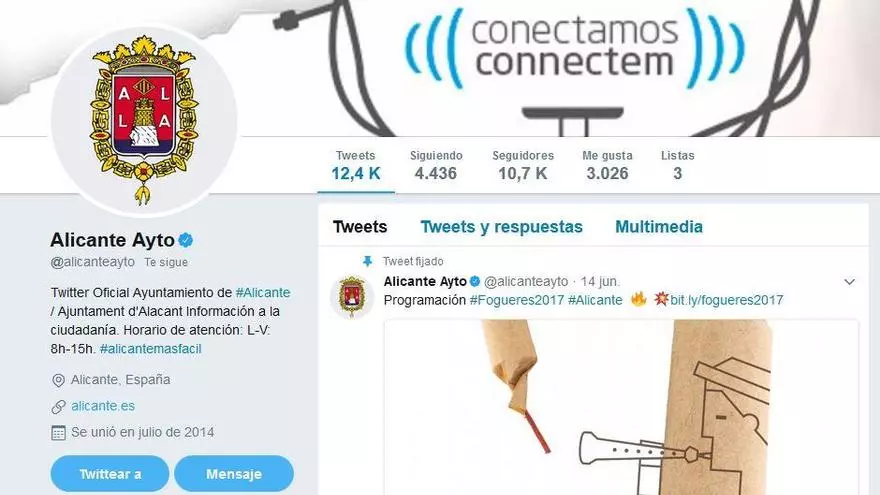This screenshot has width=880, height=495.
Task: Click the verified badge beside Alicante Ayto profile name
Action: tap(186, 240)
